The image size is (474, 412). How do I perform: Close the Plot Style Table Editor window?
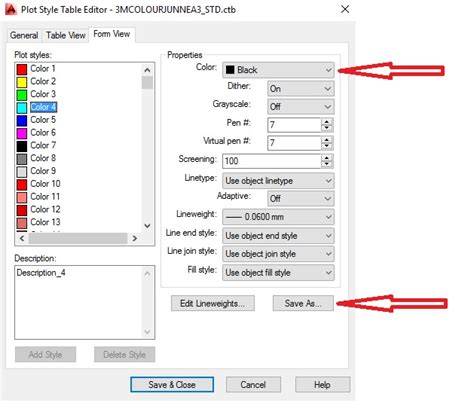(x=345, y=9)
